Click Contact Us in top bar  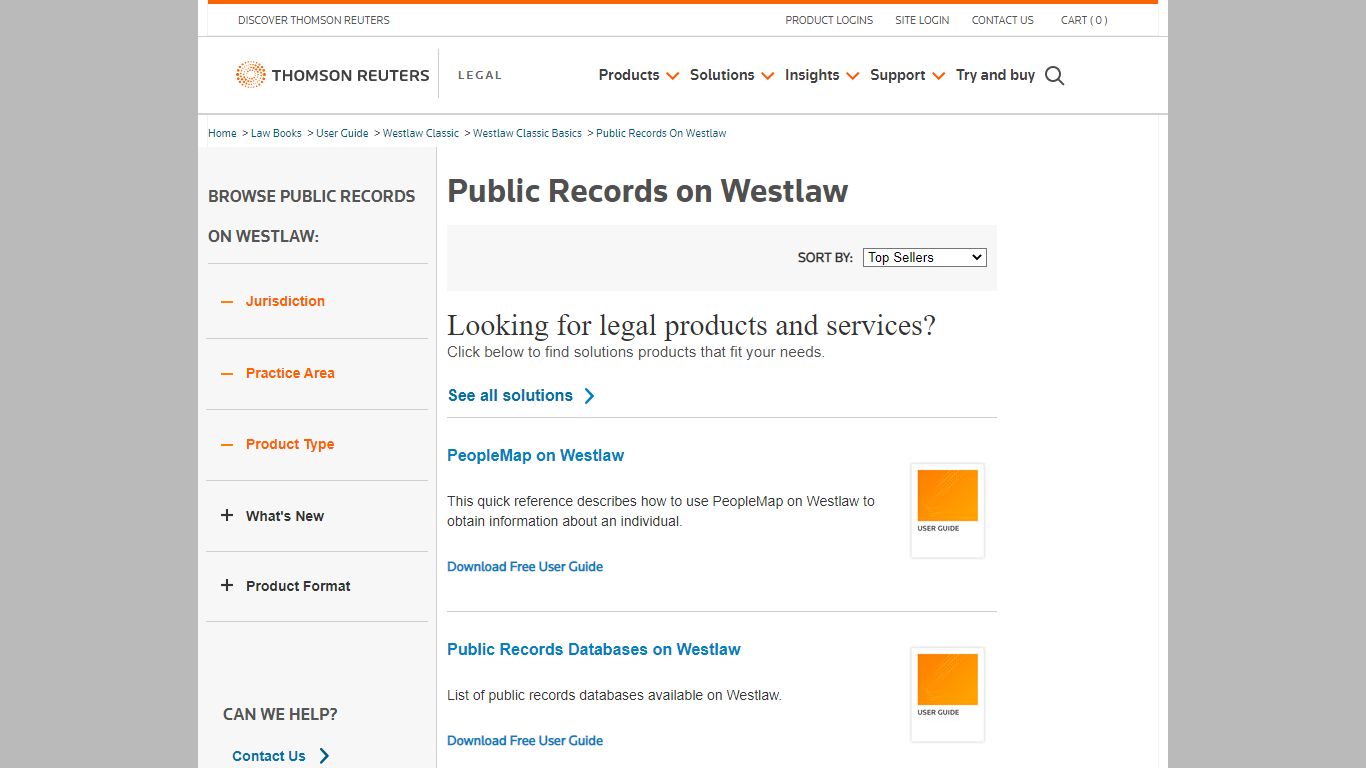[1003, 20]
